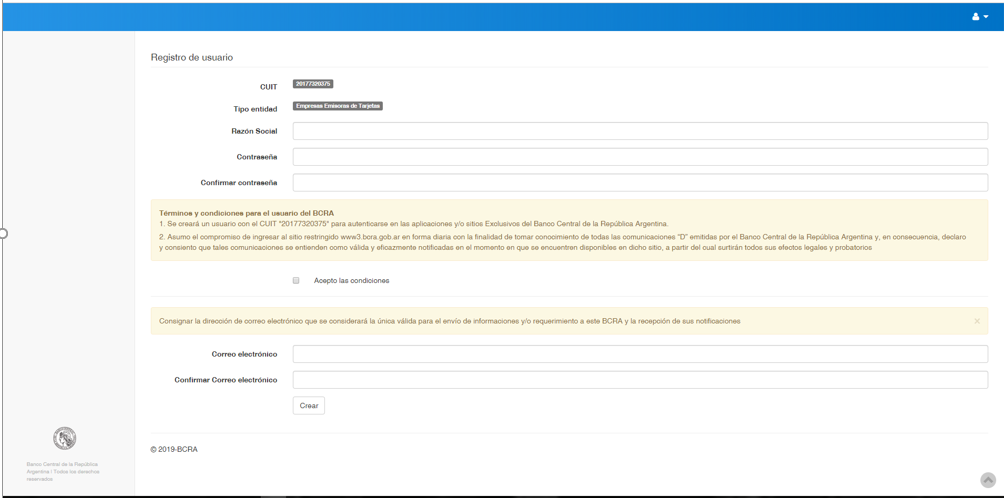Click the © 2019-BCRA footer text
The width and height of the screenshot is (1004, 498).
(x=174, y=450)
